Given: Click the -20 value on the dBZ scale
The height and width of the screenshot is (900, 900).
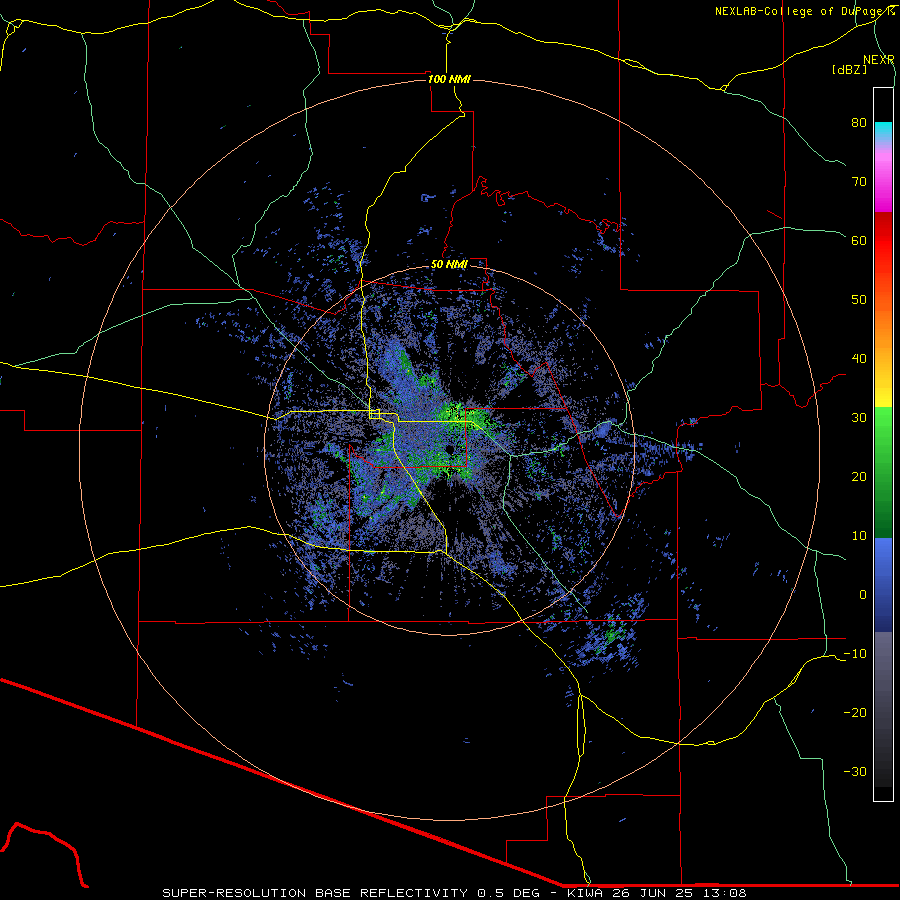Looking at the screenshot, I should click(x=855, y=713).
